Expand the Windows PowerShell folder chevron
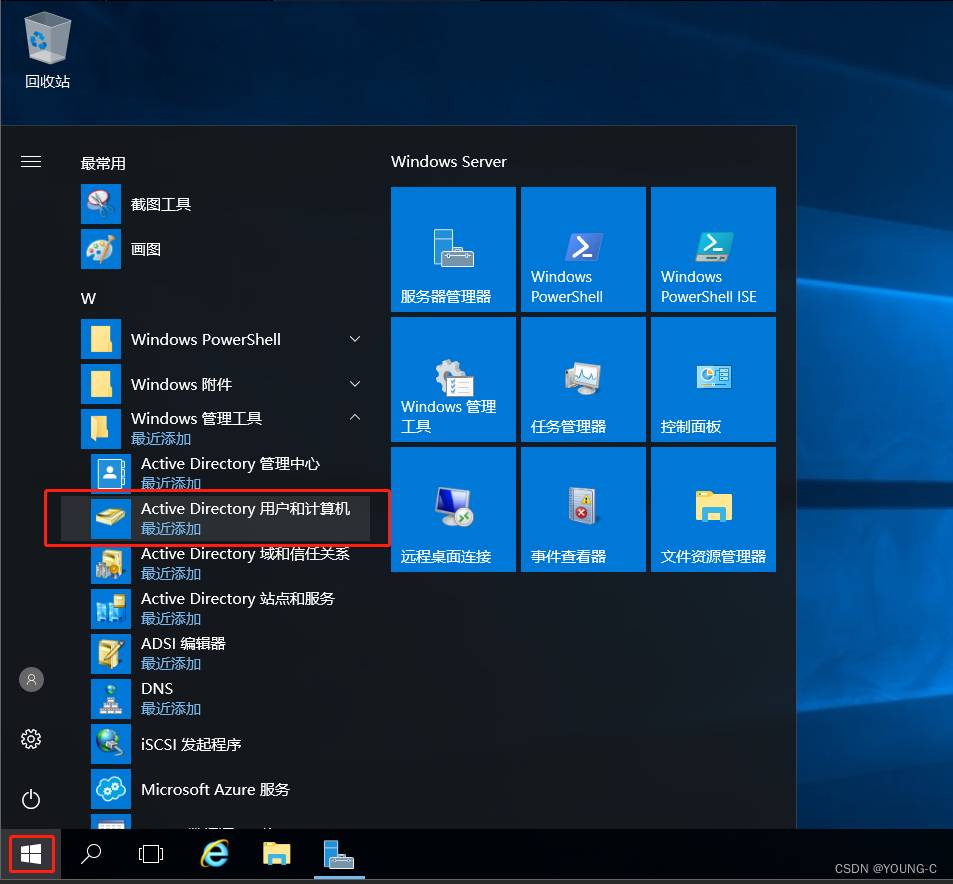The height and width of the screenshot is (884, 953). tap(355, 340)
